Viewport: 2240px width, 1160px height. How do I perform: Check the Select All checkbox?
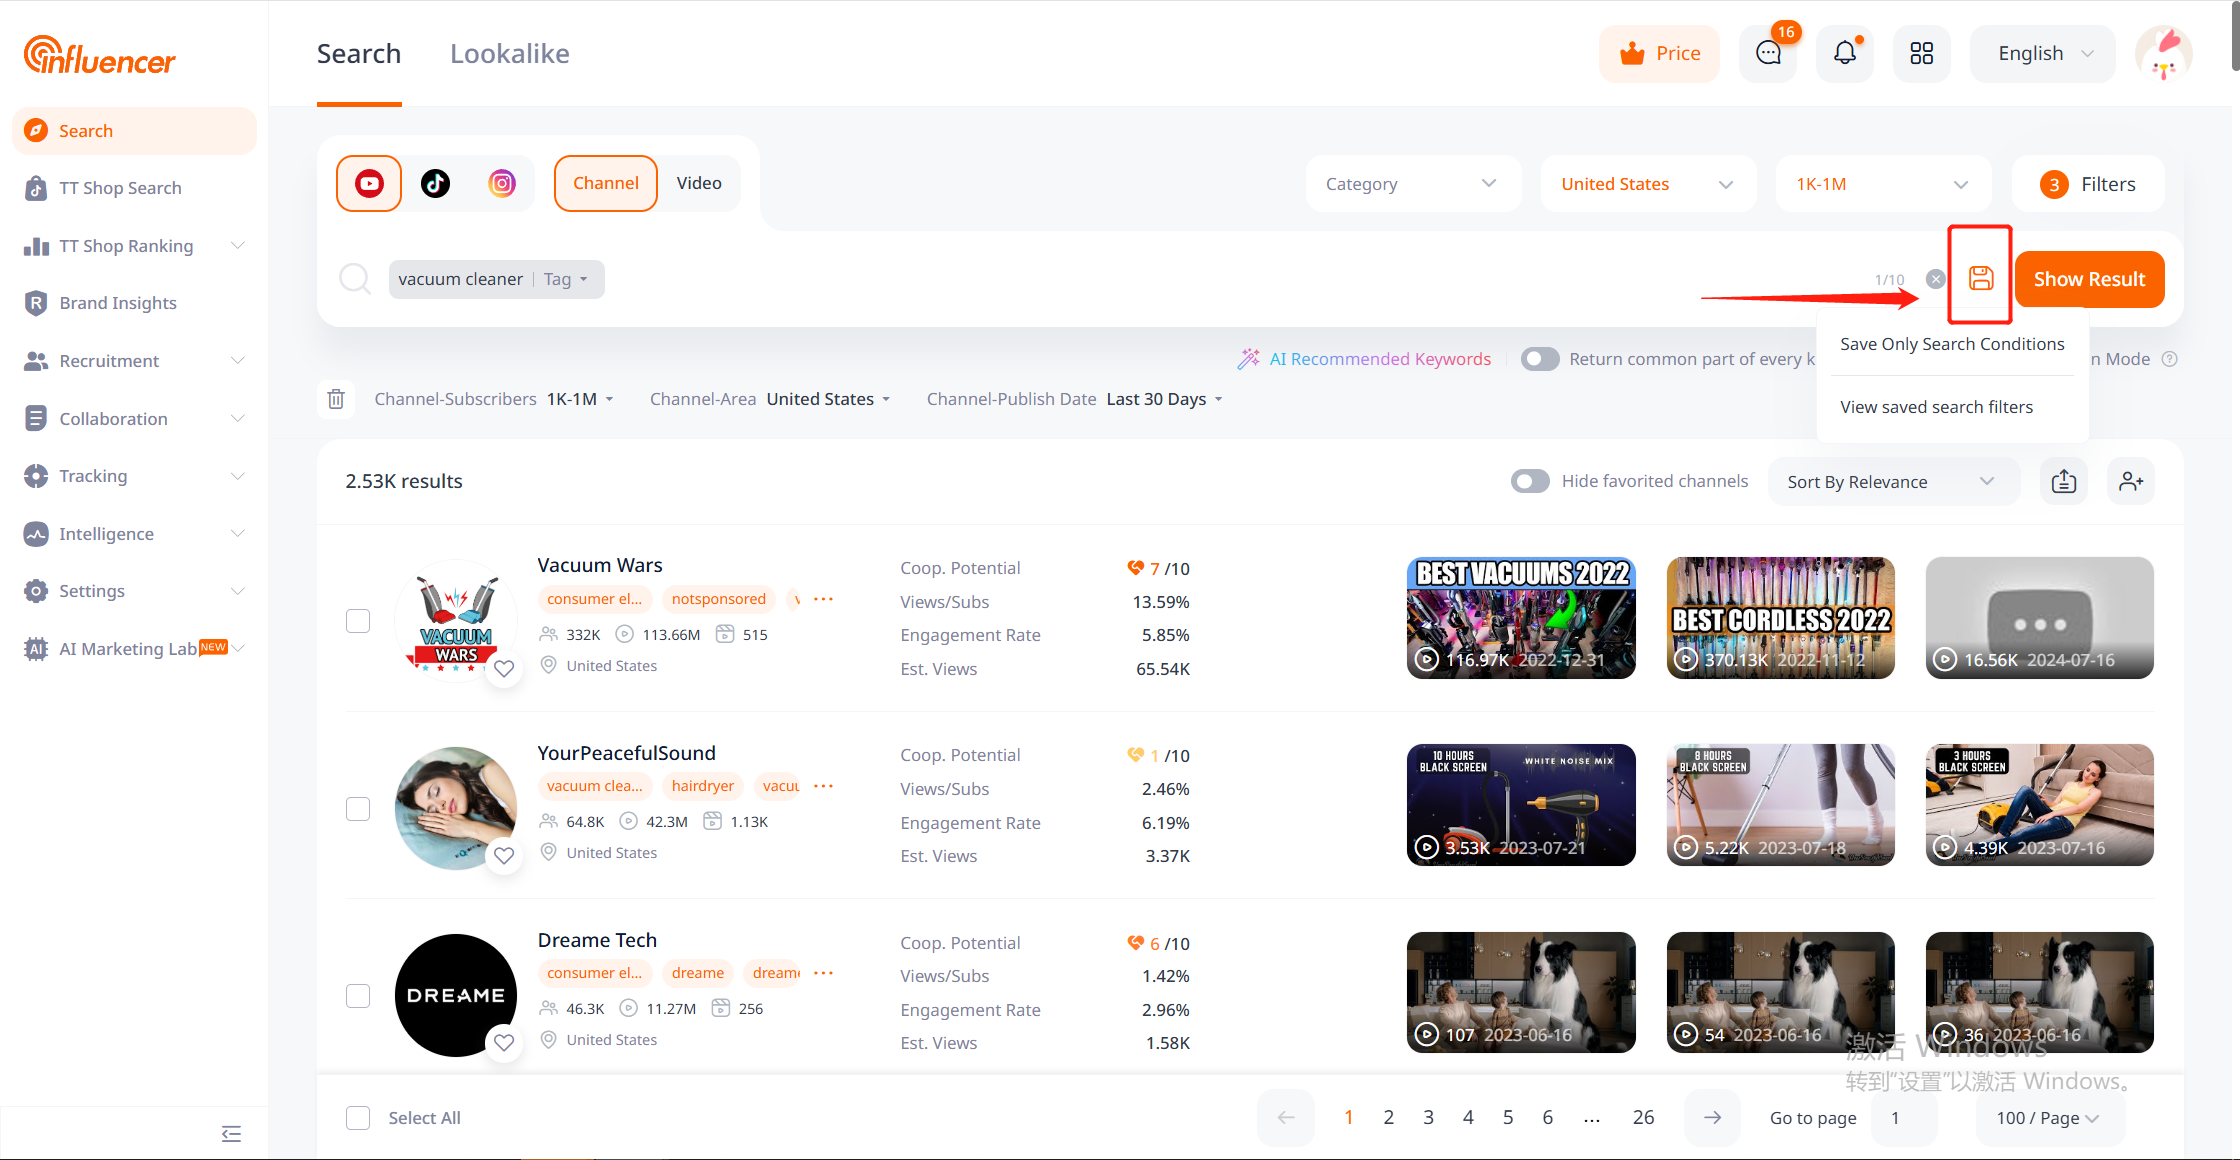point(358,1118)
